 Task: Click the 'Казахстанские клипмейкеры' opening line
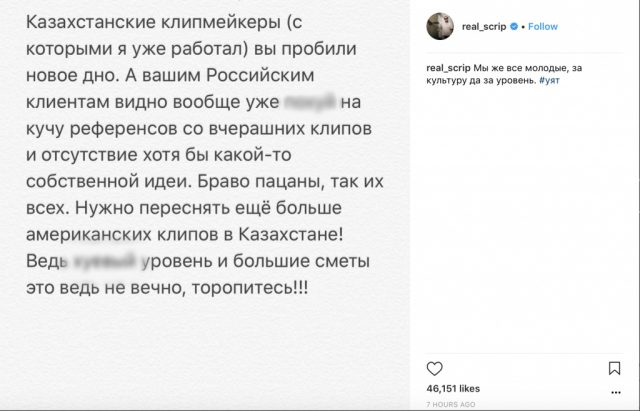click(150, 23)
